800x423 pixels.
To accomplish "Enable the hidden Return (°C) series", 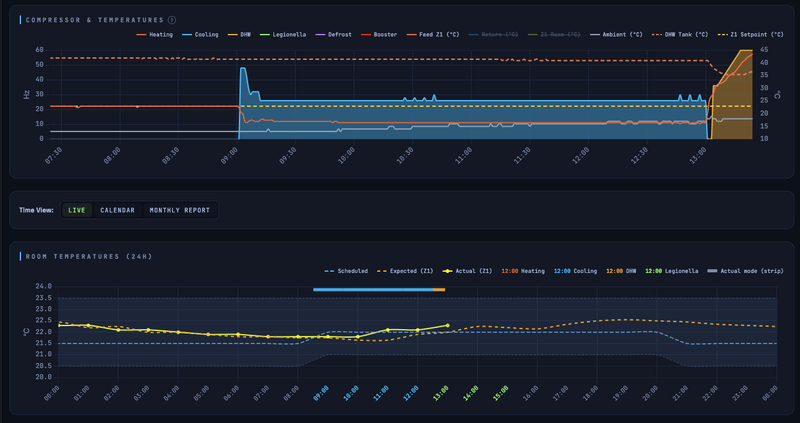I will (493, 35).
